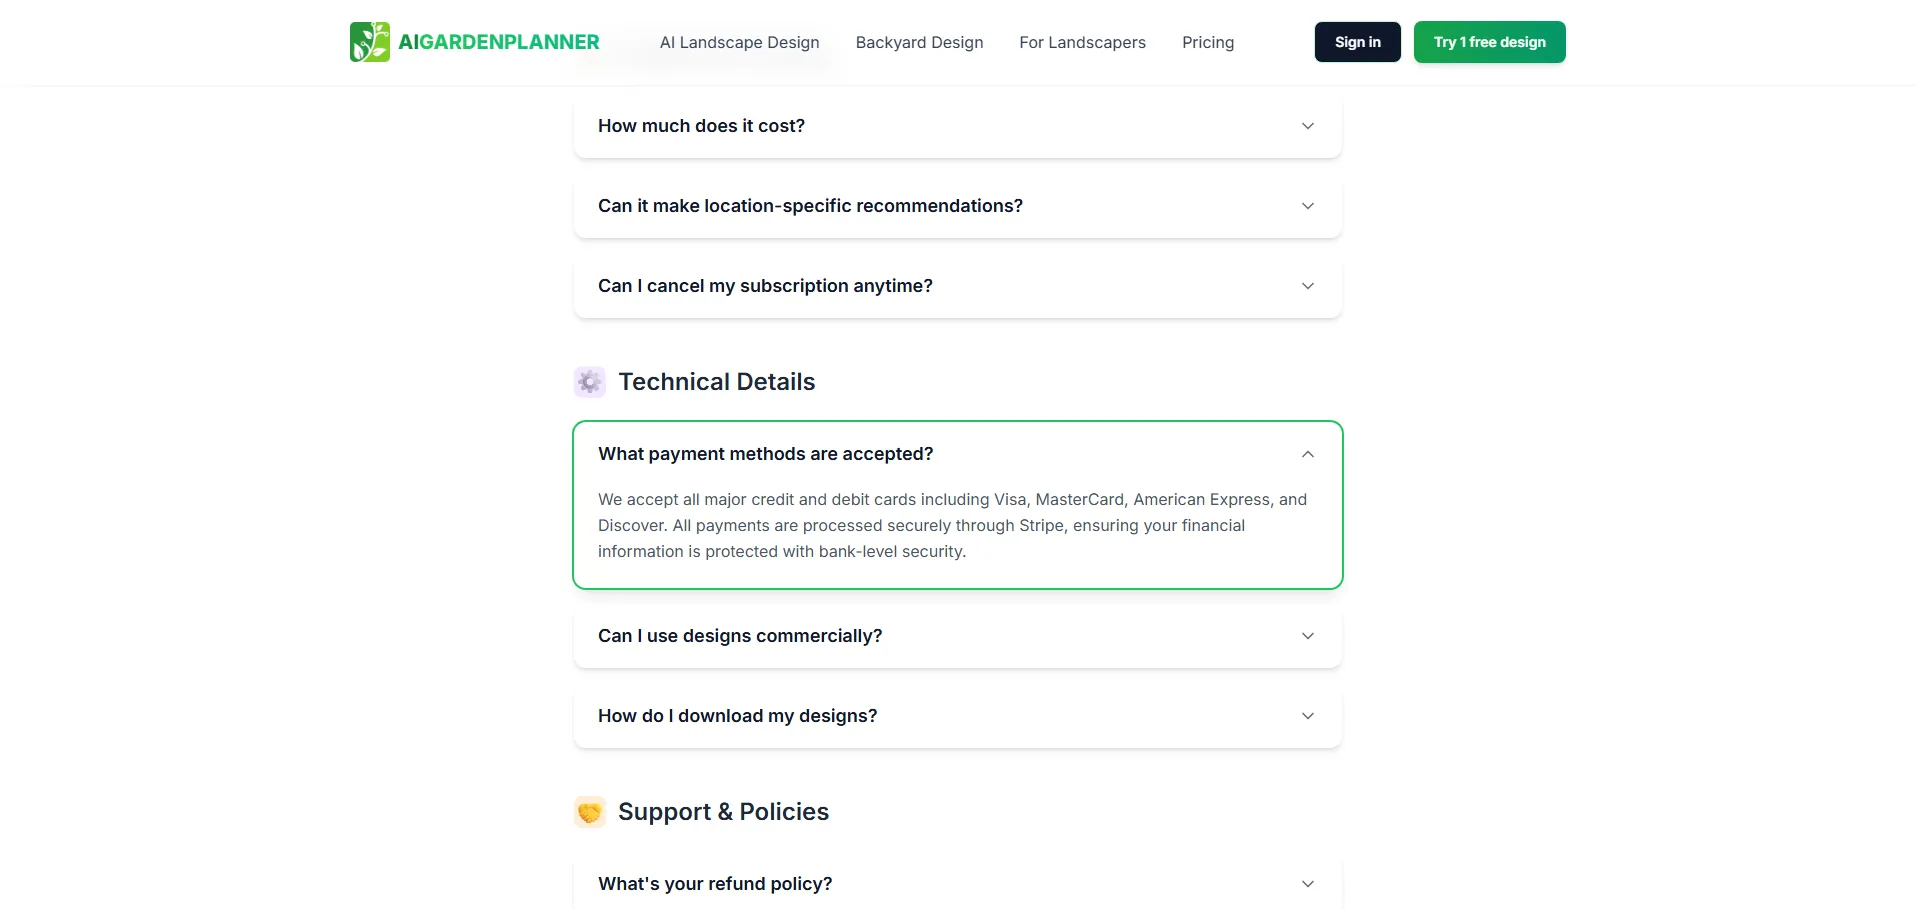The height and width of the screenshot is (909, 1916).
Task: Click the AI Garden Planner leaf logo icon
Action: tap(369, 42)
